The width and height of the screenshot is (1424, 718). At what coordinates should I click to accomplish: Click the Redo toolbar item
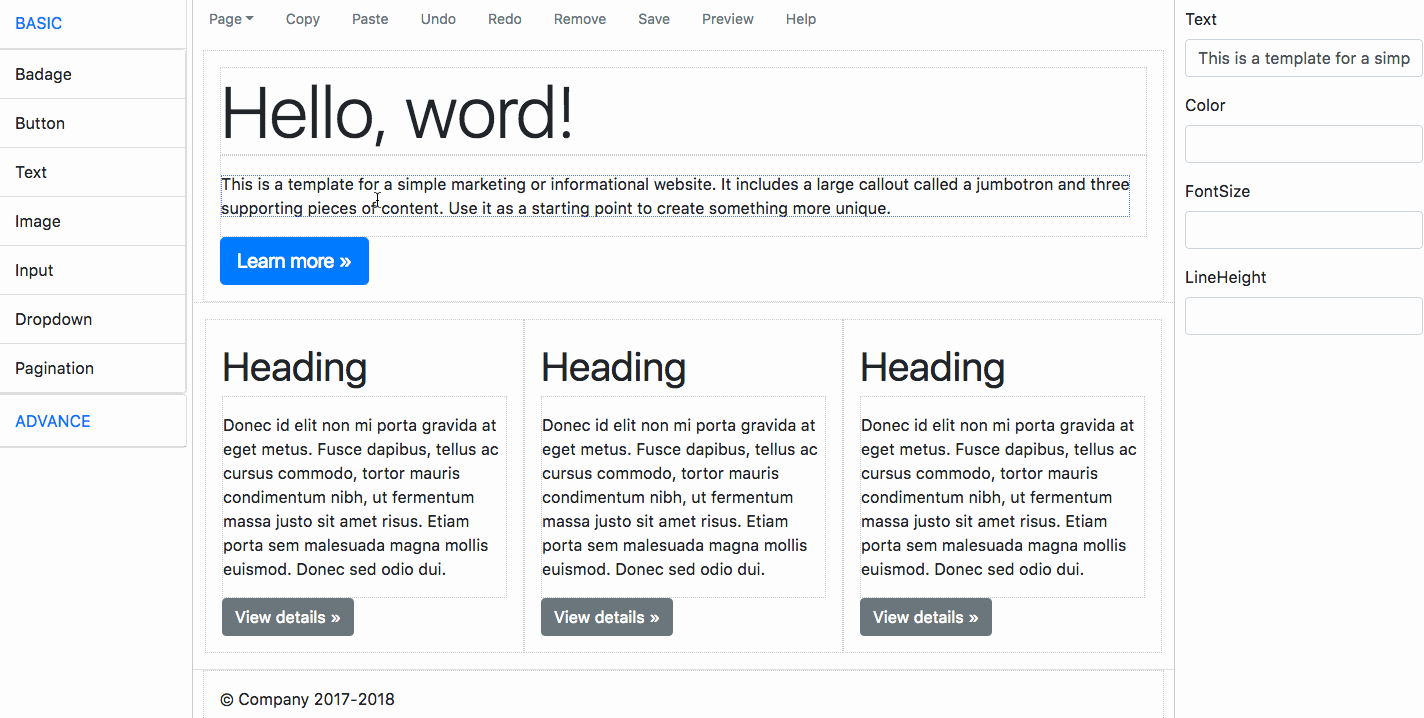pos(505,19)
